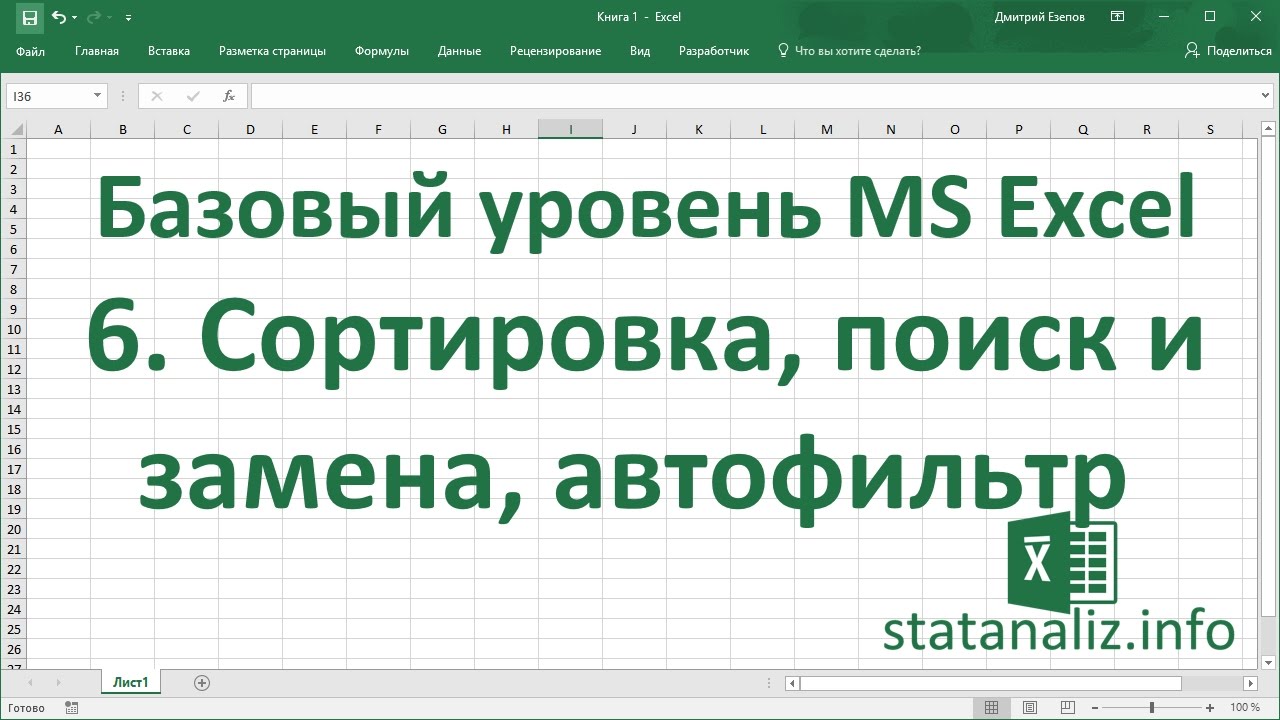Click the Поделиться share button

pos(1228,51)
